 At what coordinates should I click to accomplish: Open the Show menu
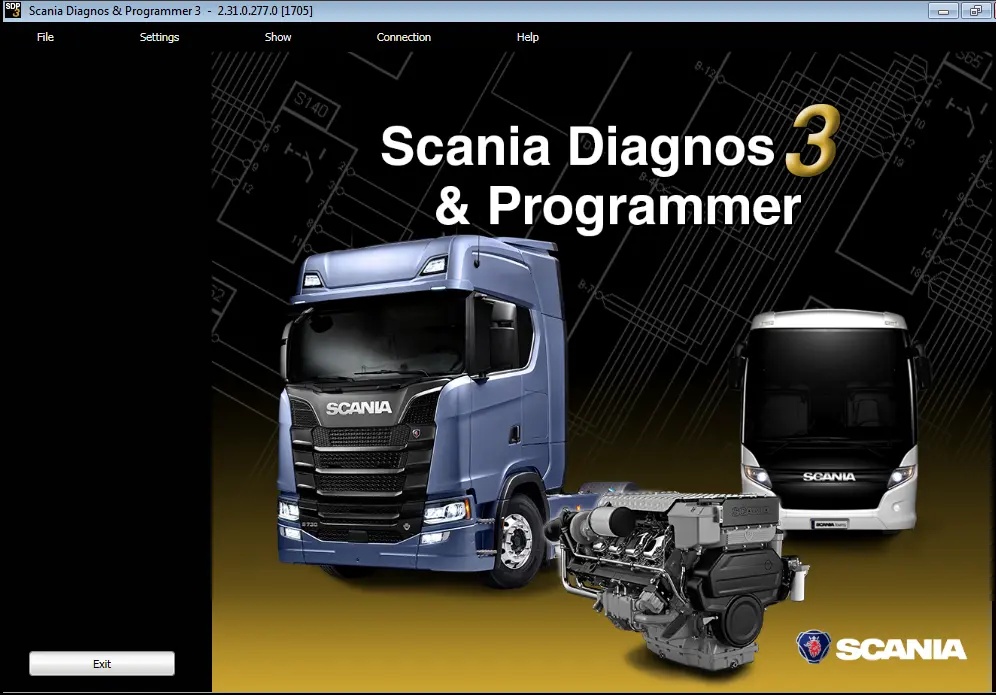(x=278, y=37)
